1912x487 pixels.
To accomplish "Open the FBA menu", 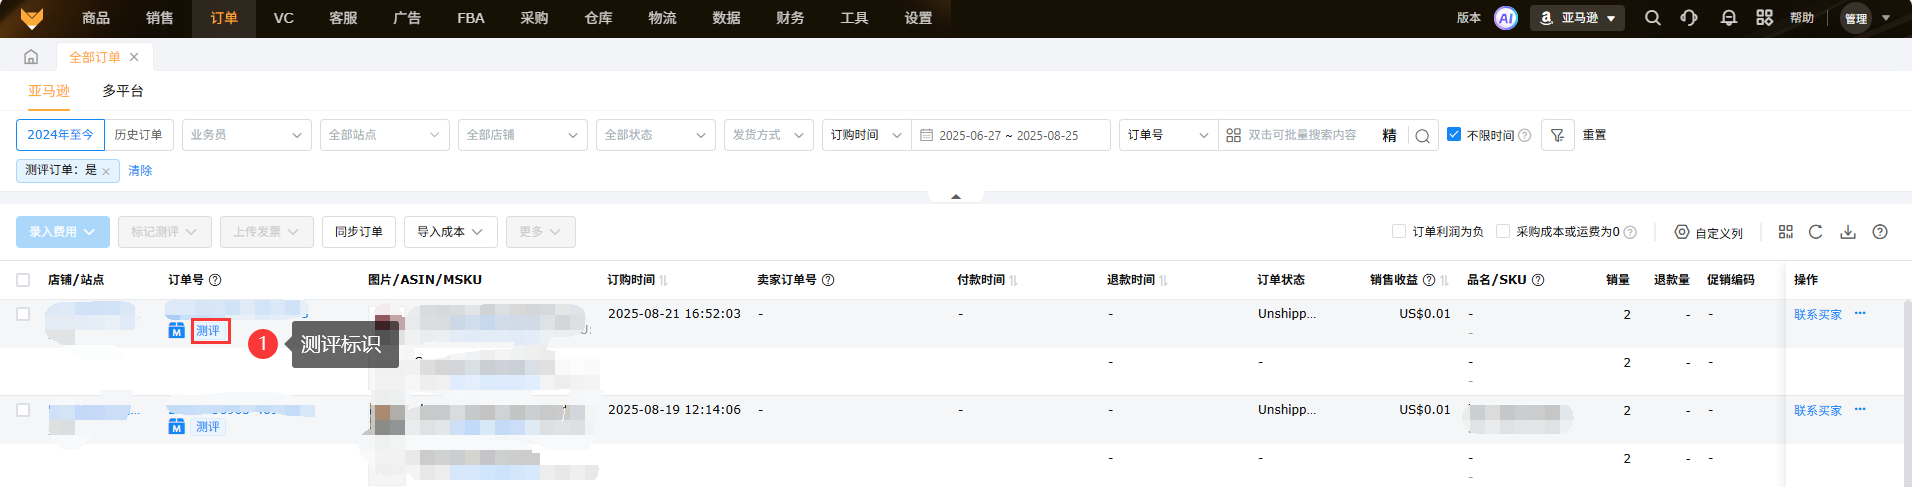I will coord(471,18).
